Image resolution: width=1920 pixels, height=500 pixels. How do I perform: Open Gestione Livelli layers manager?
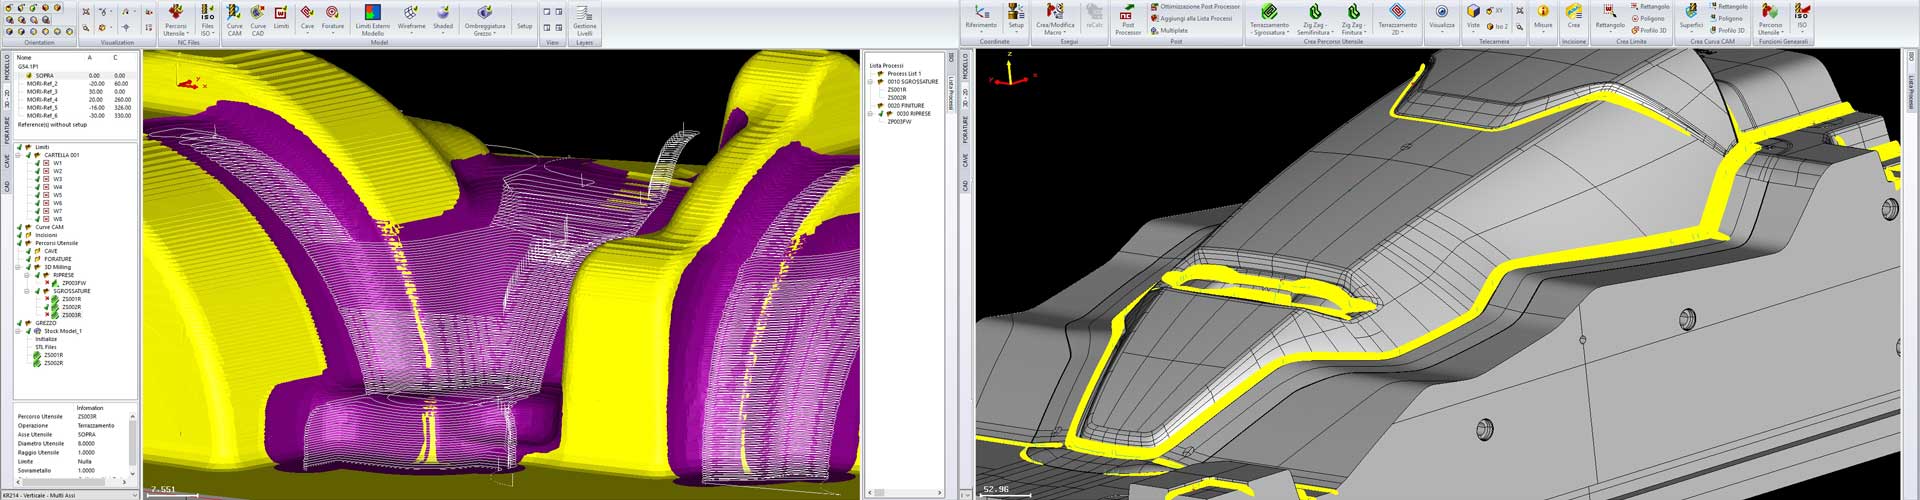585,20
